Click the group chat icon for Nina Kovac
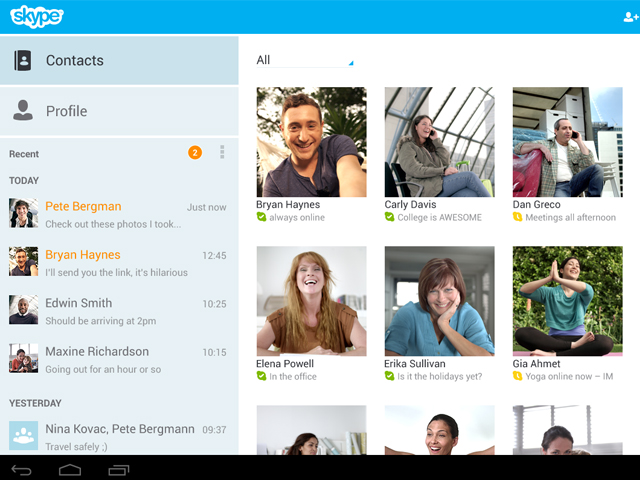Image resolution: width=640 pixels, height=480 pixels. [x=24, y=436]
